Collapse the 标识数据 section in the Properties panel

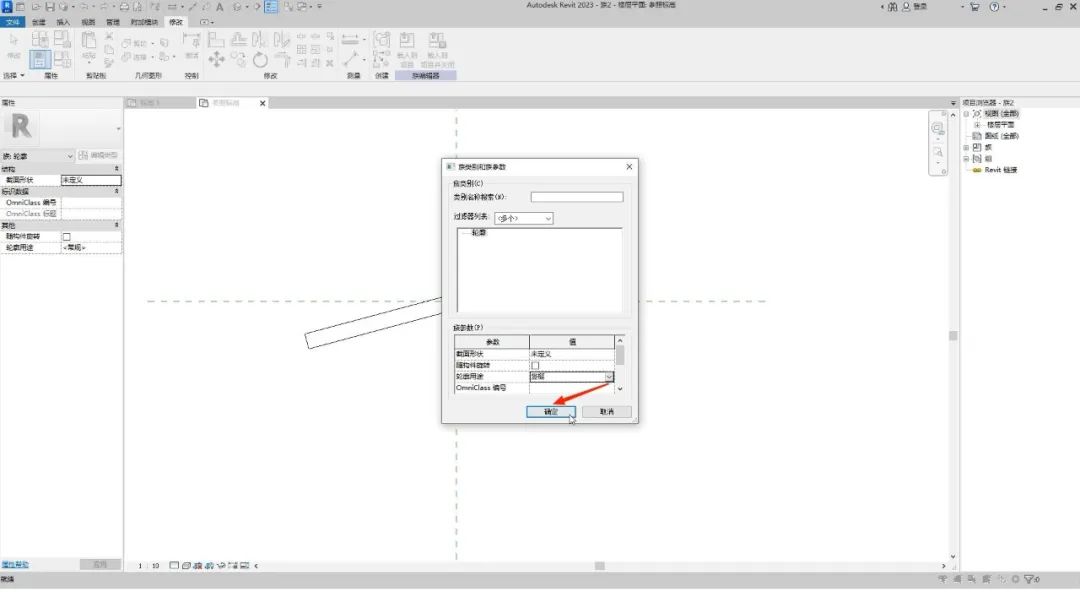[x=116, y=191]
